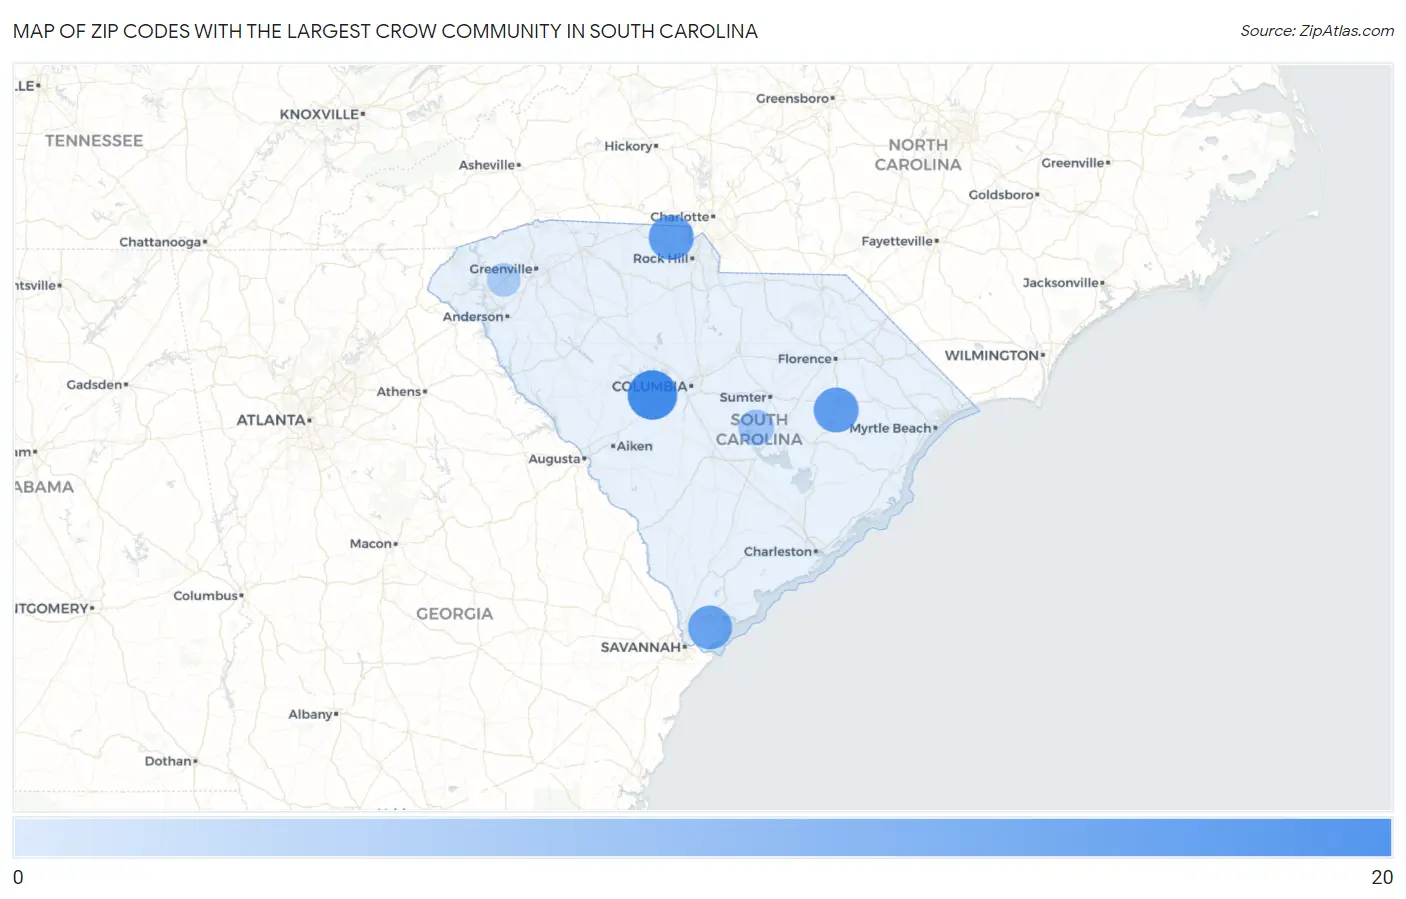This screenshot has height=899, width=1406.
Task: Click the KNOXVILLE city label
Action: [320, 114]
